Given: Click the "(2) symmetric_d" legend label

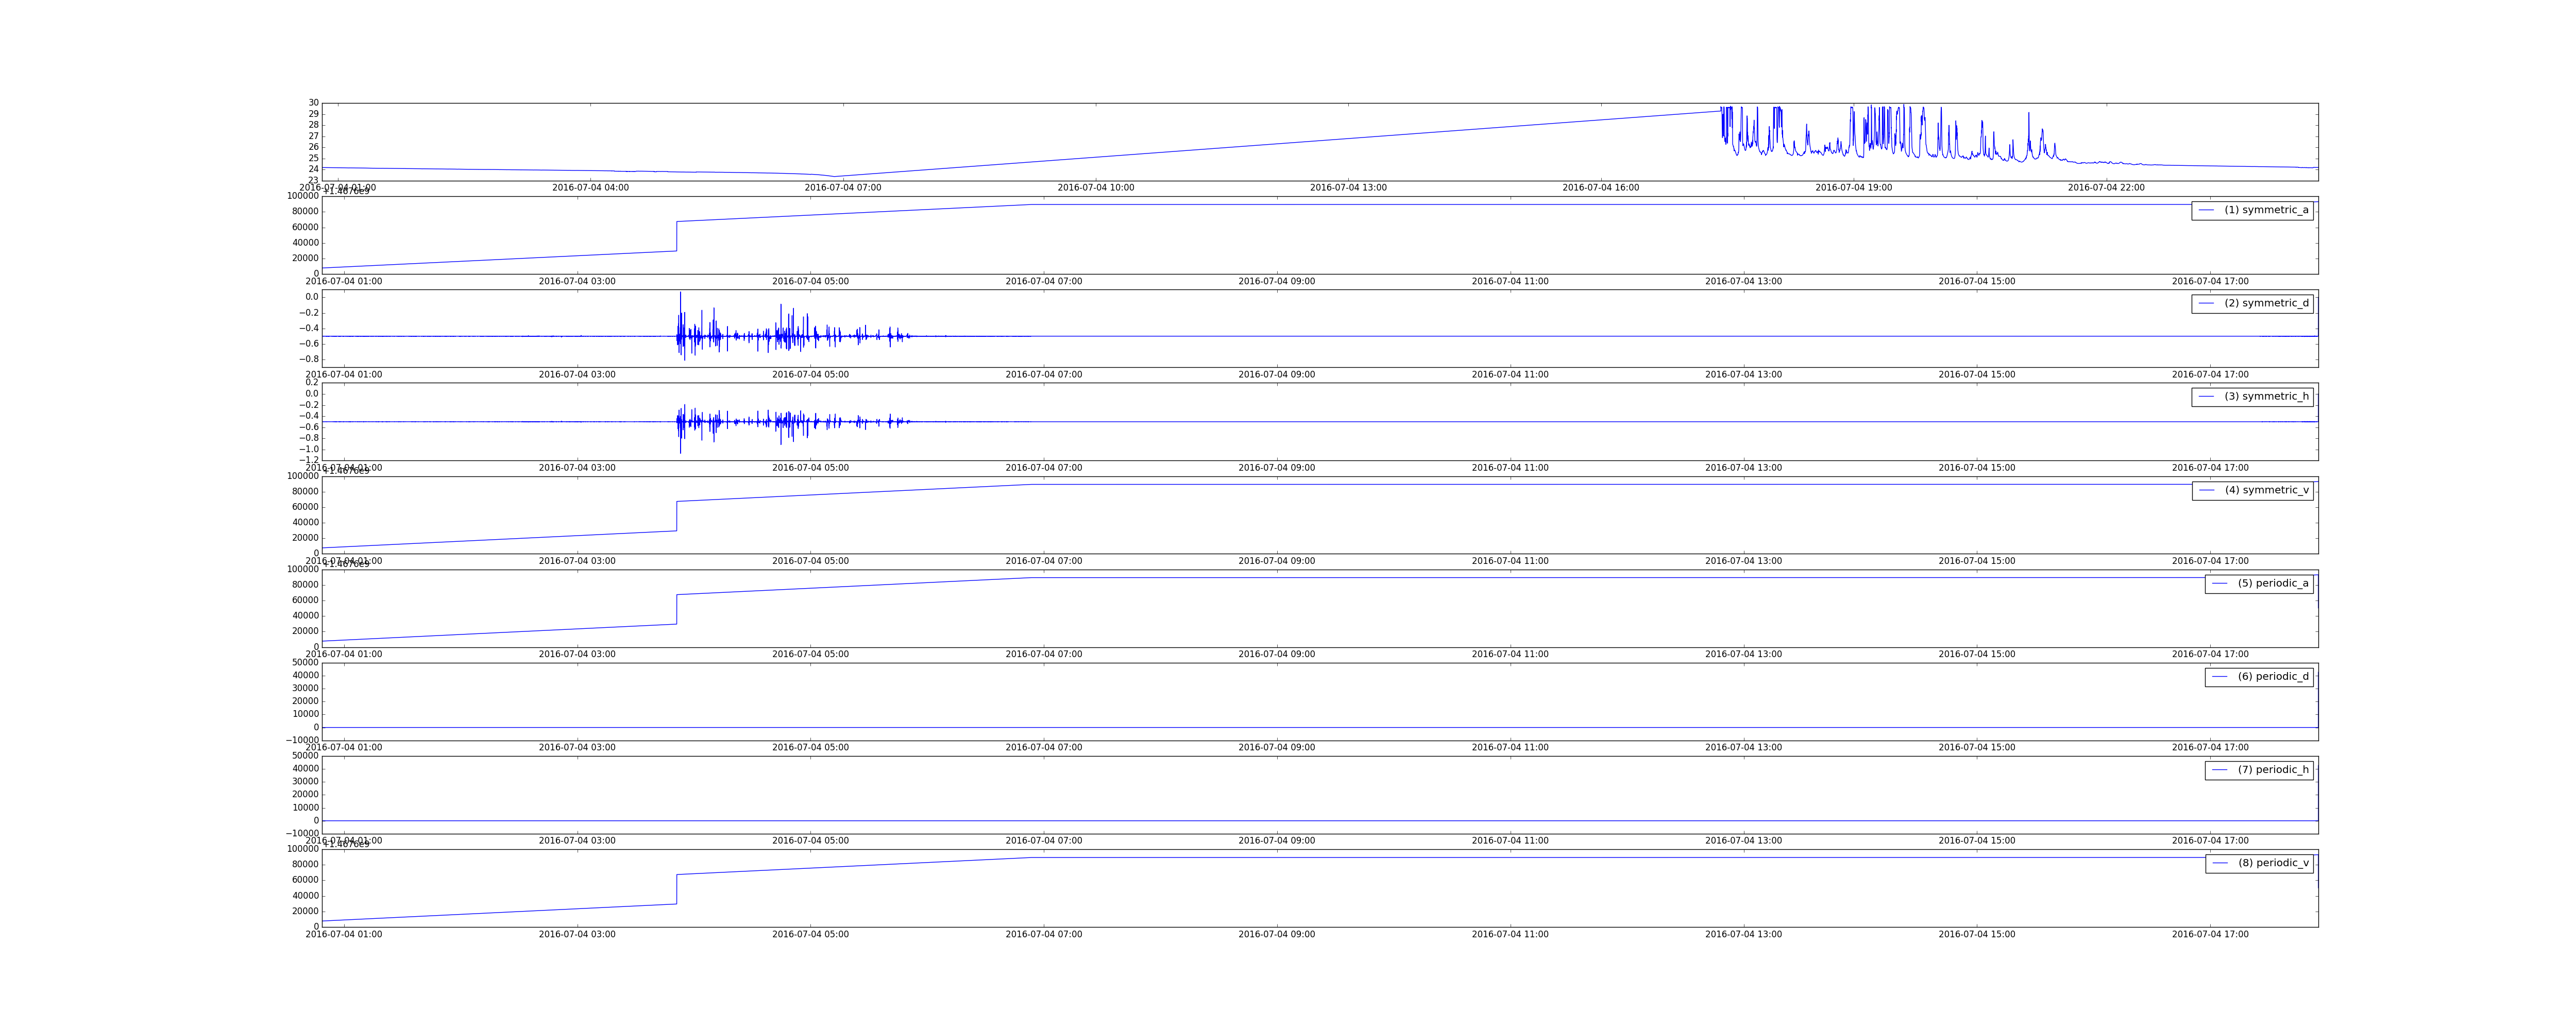Looking at the screenshot, I should coord(2266,303).
